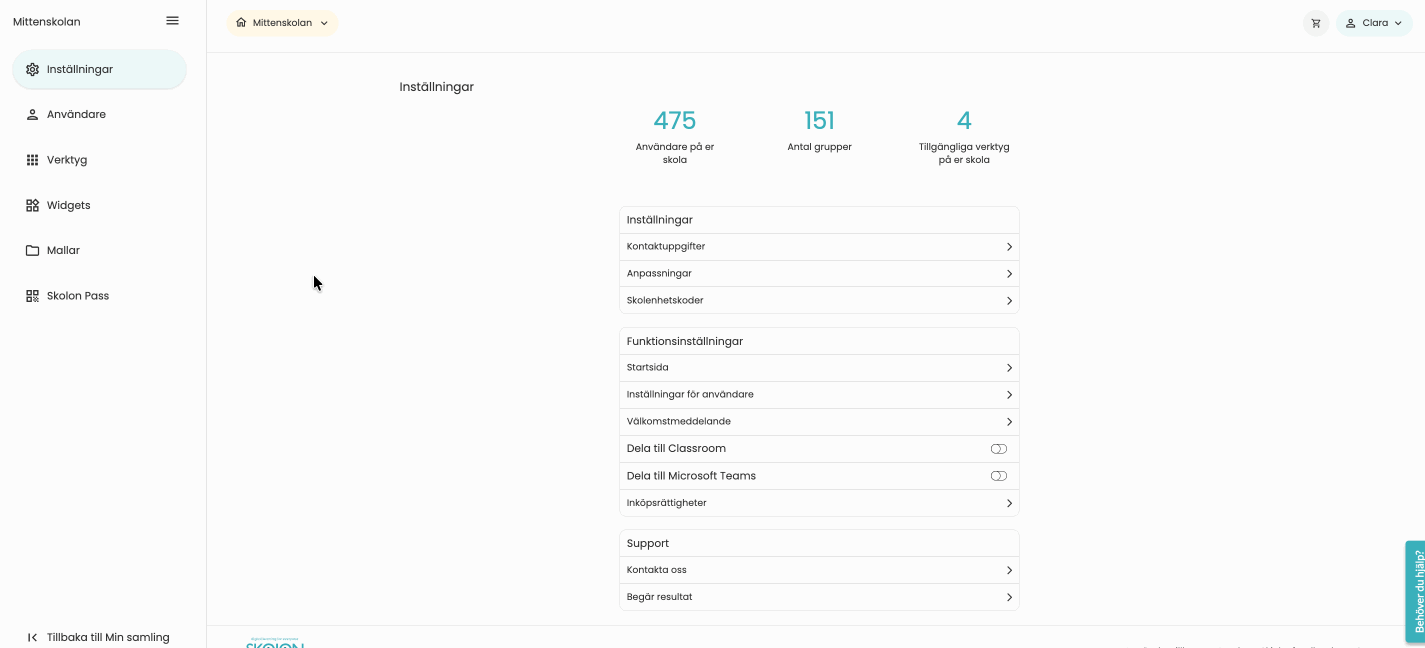Open the Mittenskolan school dropdown

(283, 23)
